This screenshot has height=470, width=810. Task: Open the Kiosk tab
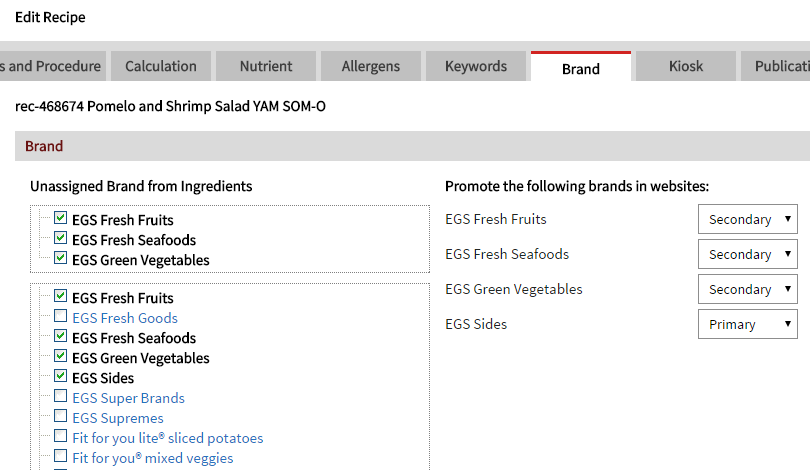pos(685,66)
